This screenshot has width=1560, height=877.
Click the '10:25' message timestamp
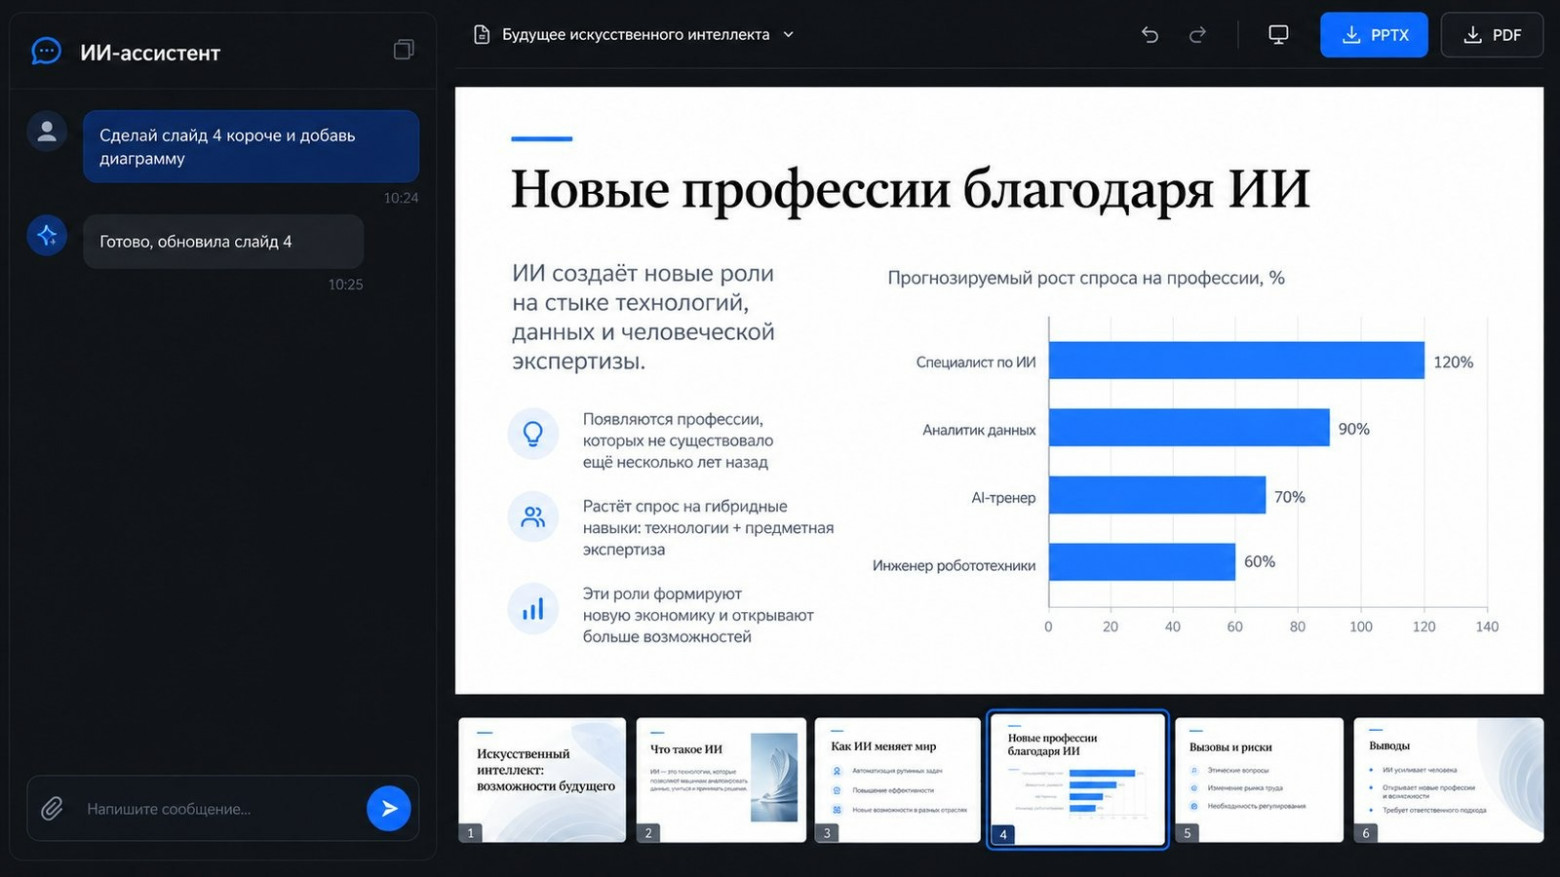(346, 285)
